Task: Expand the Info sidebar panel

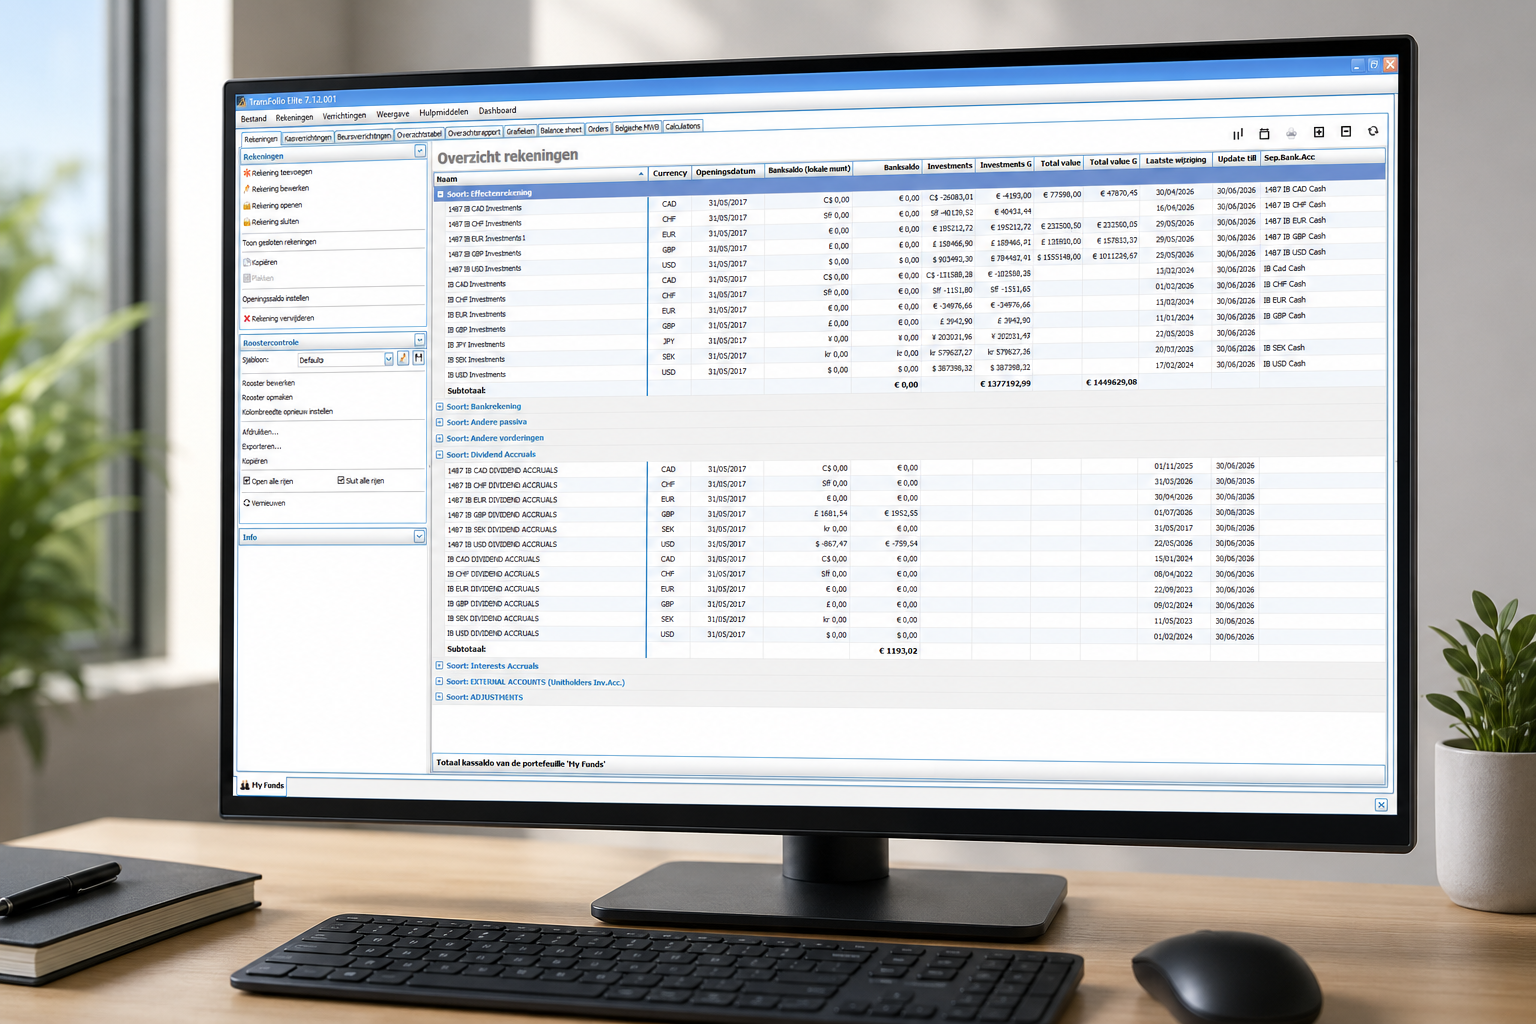Action: click(x=419, y=537)
